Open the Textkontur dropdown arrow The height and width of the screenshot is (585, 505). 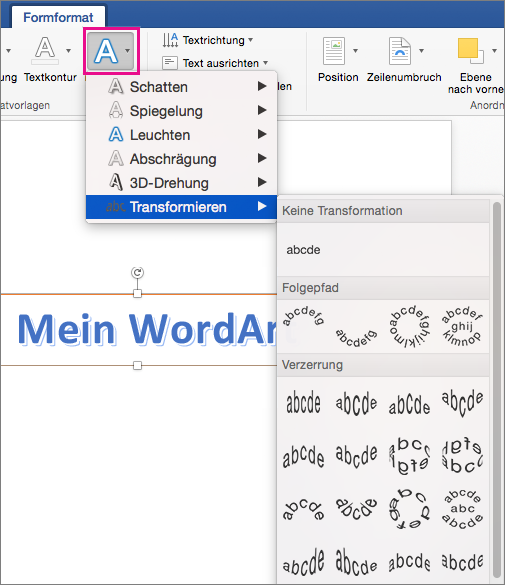[x=68, y=50]
